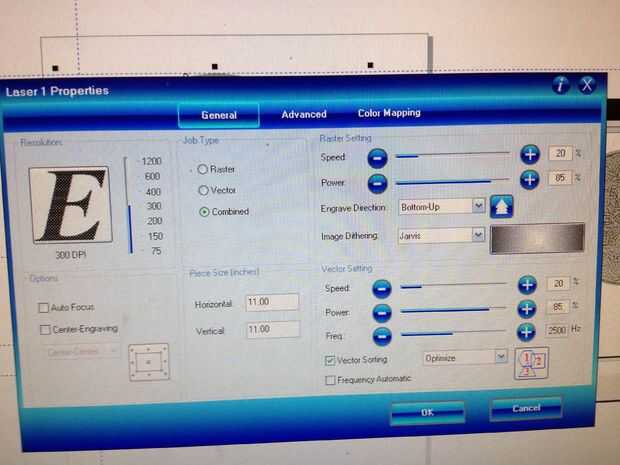
Task: Select the 600 resolution label
Action: point(153,176)
